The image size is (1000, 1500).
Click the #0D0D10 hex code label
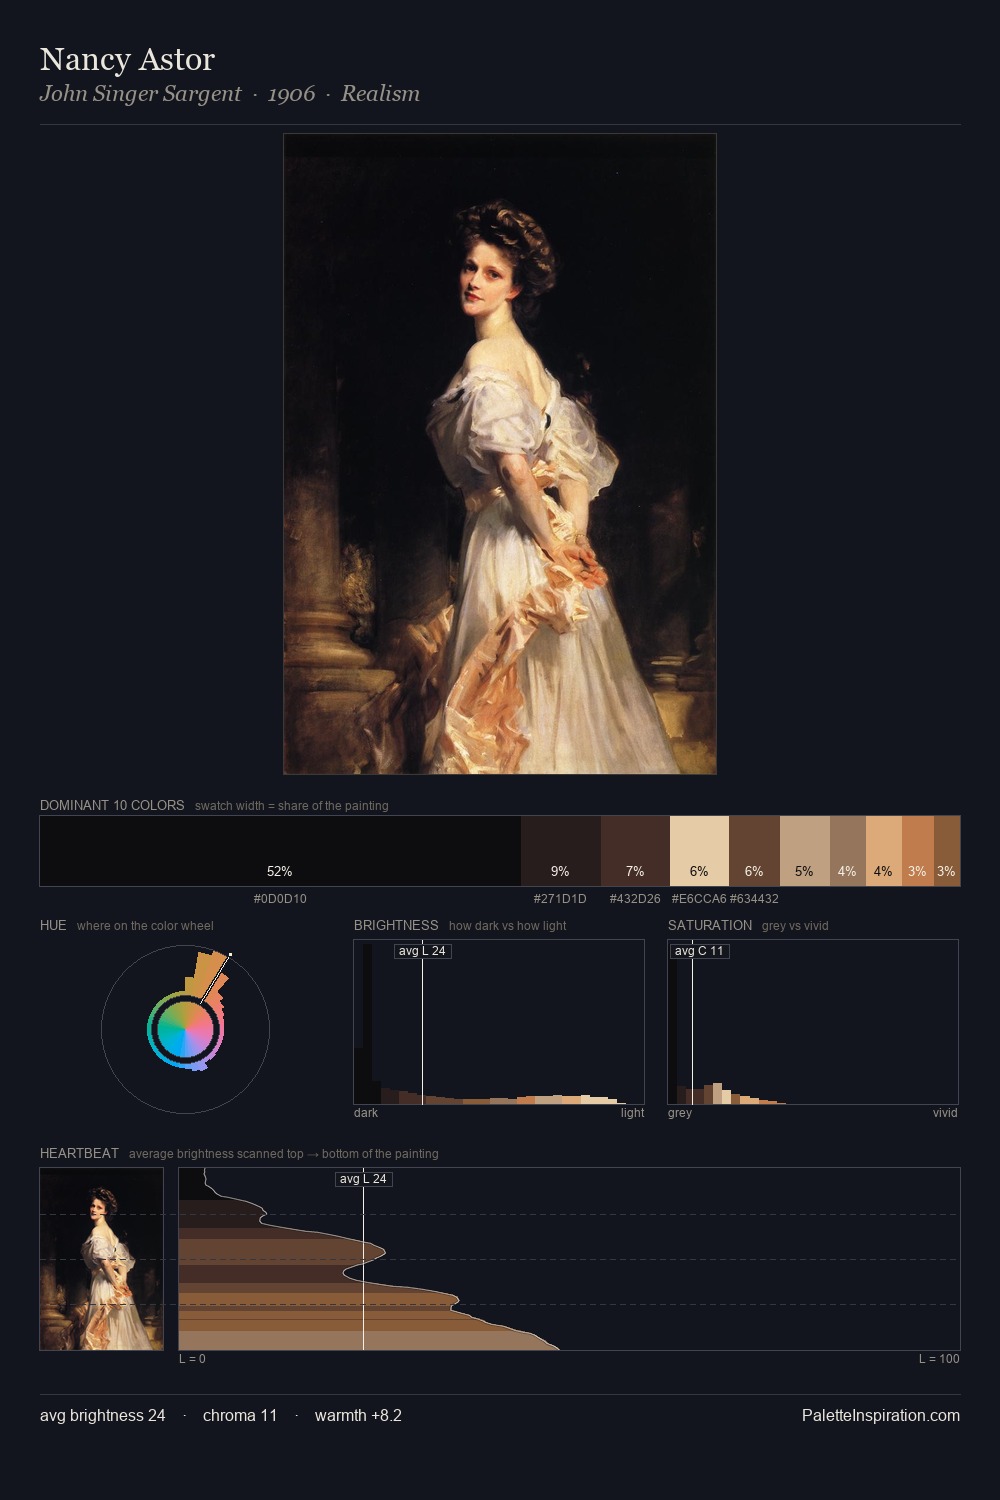280,899
